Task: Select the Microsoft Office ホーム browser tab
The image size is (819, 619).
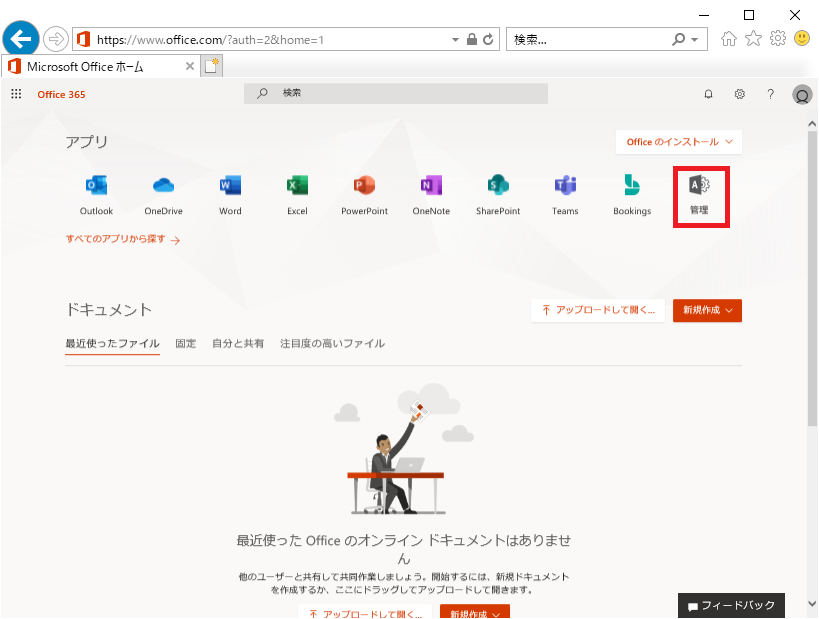Action: [x=101, y=66]
